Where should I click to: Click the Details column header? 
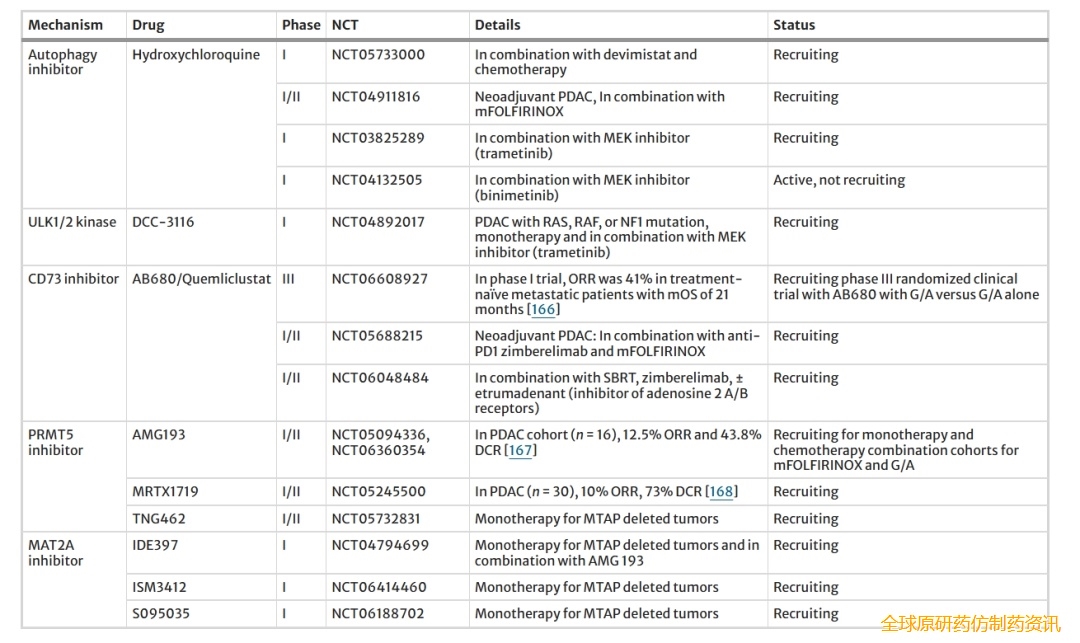[497, 25]
